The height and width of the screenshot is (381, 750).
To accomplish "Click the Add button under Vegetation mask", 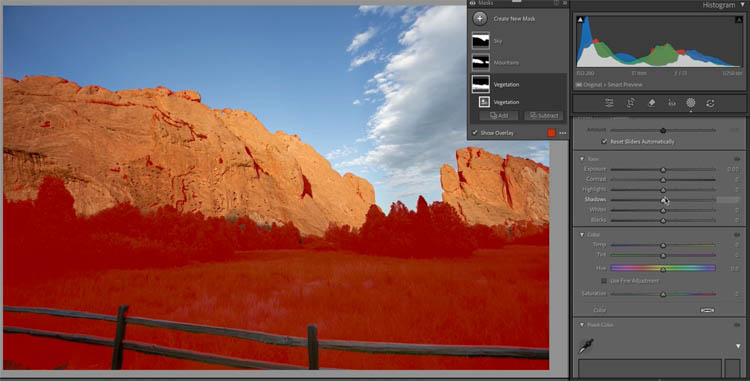I will point(498,116).
